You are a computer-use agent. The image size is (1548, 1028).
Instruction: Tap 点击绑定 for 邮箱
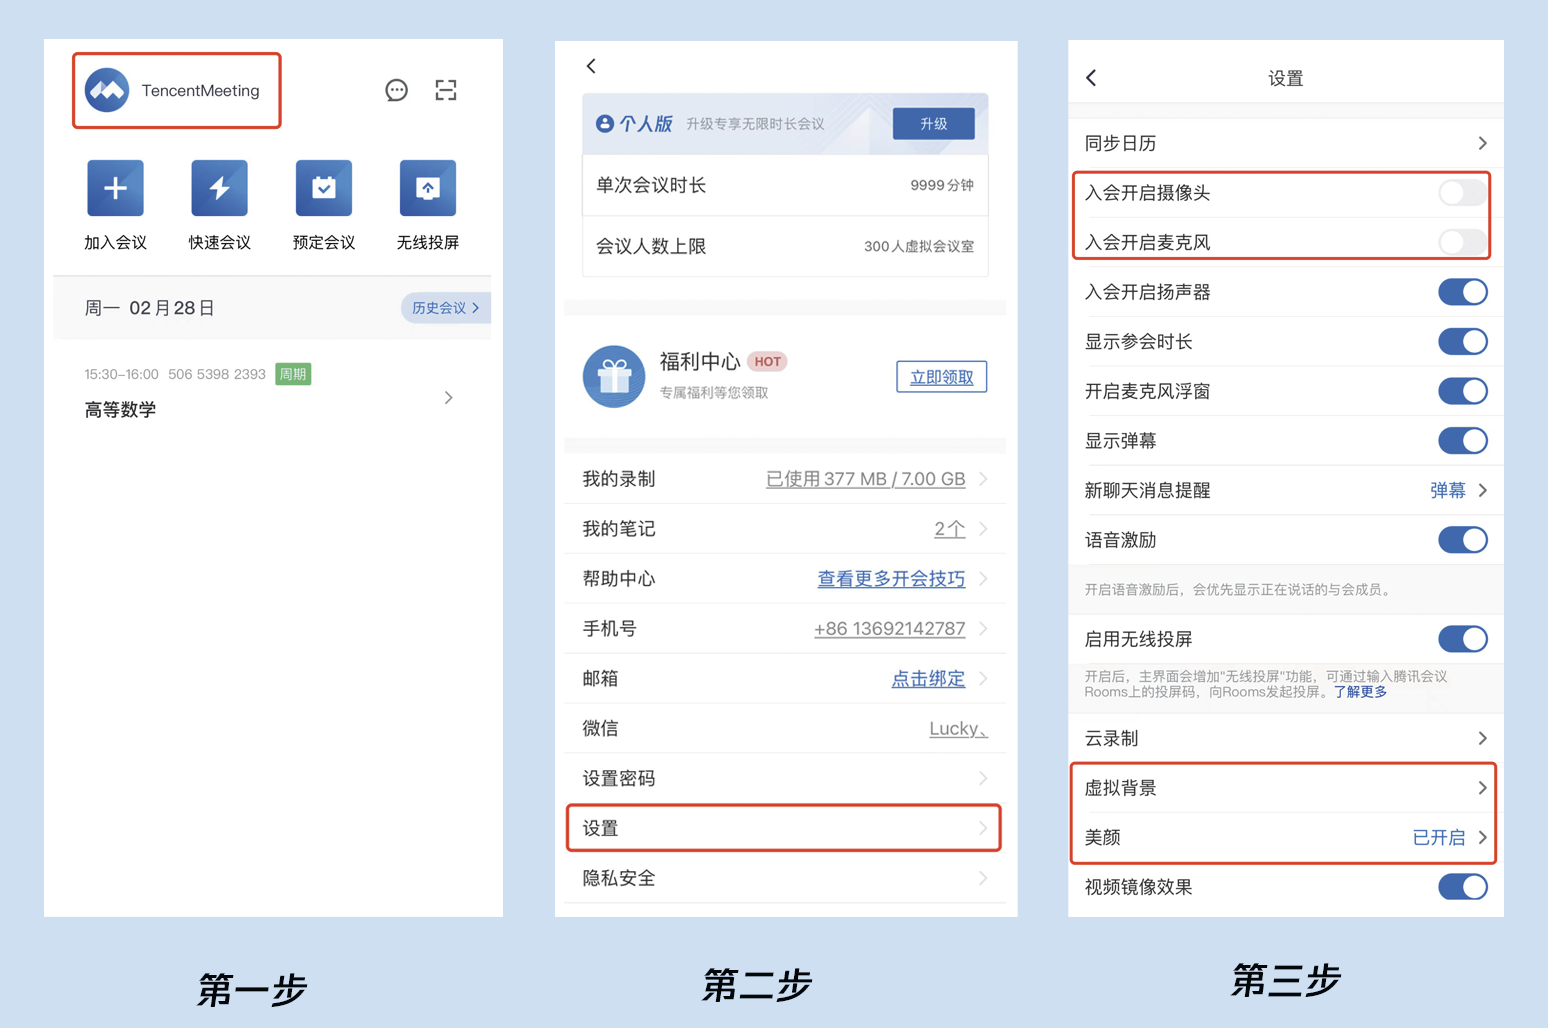928,679
